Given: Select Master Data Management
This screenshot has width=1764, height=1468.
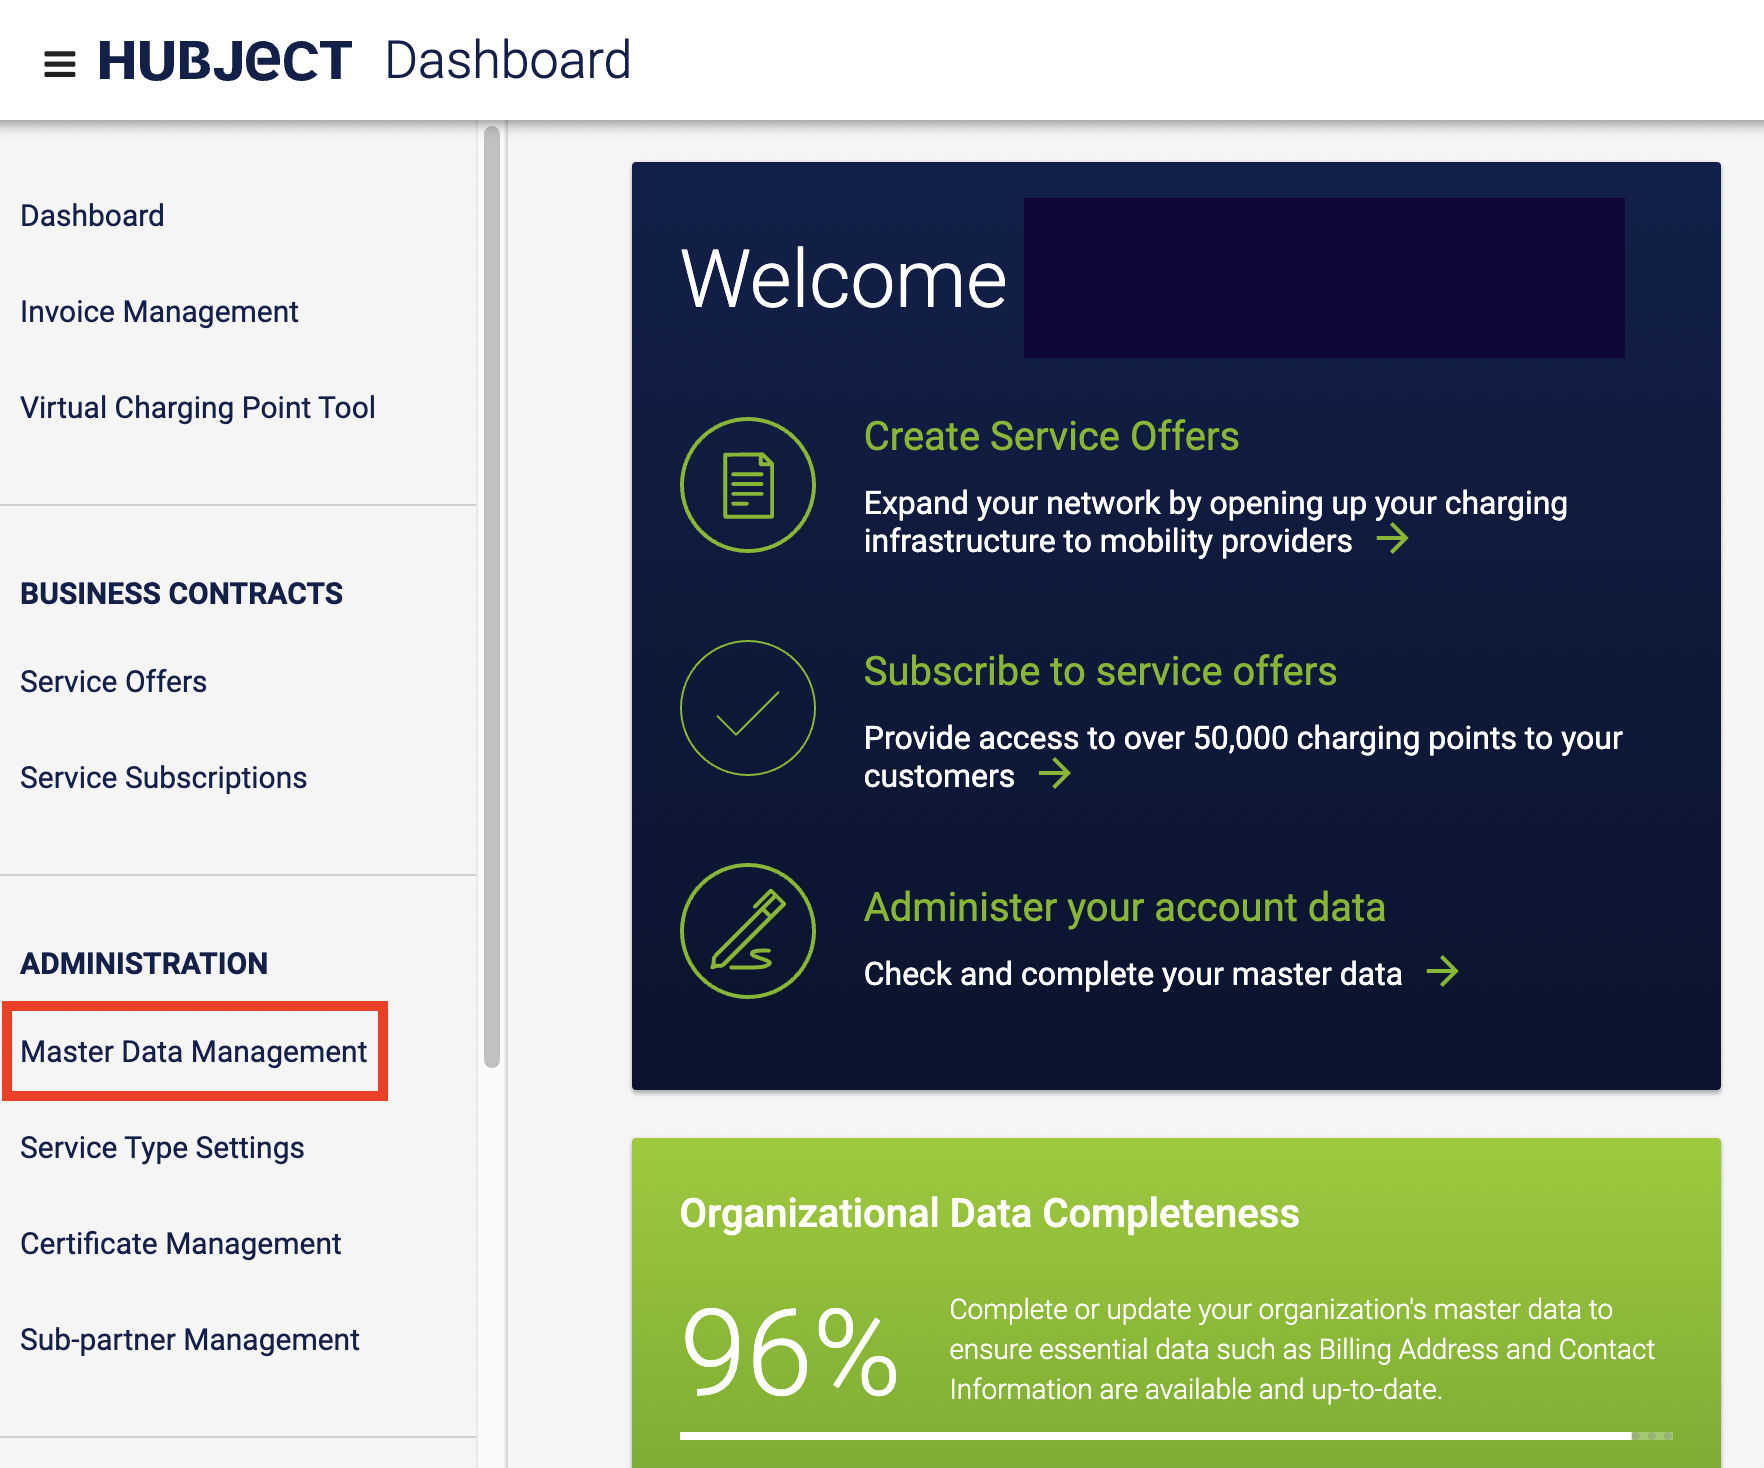Looking at the screenshot, I should pos(194,1052).
